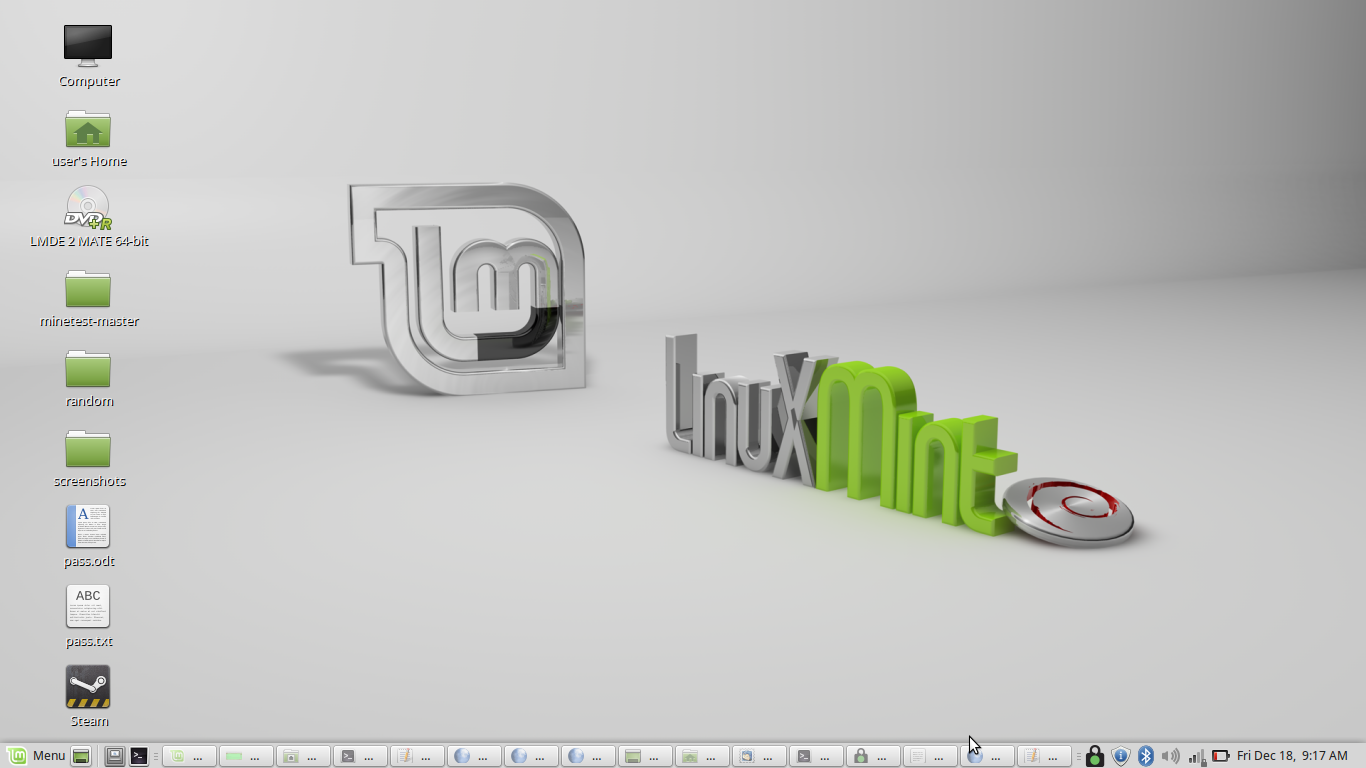This screenshot has width=1366, height=768.
Task: Select the pass.odt document file
Action: pos(89,536)
